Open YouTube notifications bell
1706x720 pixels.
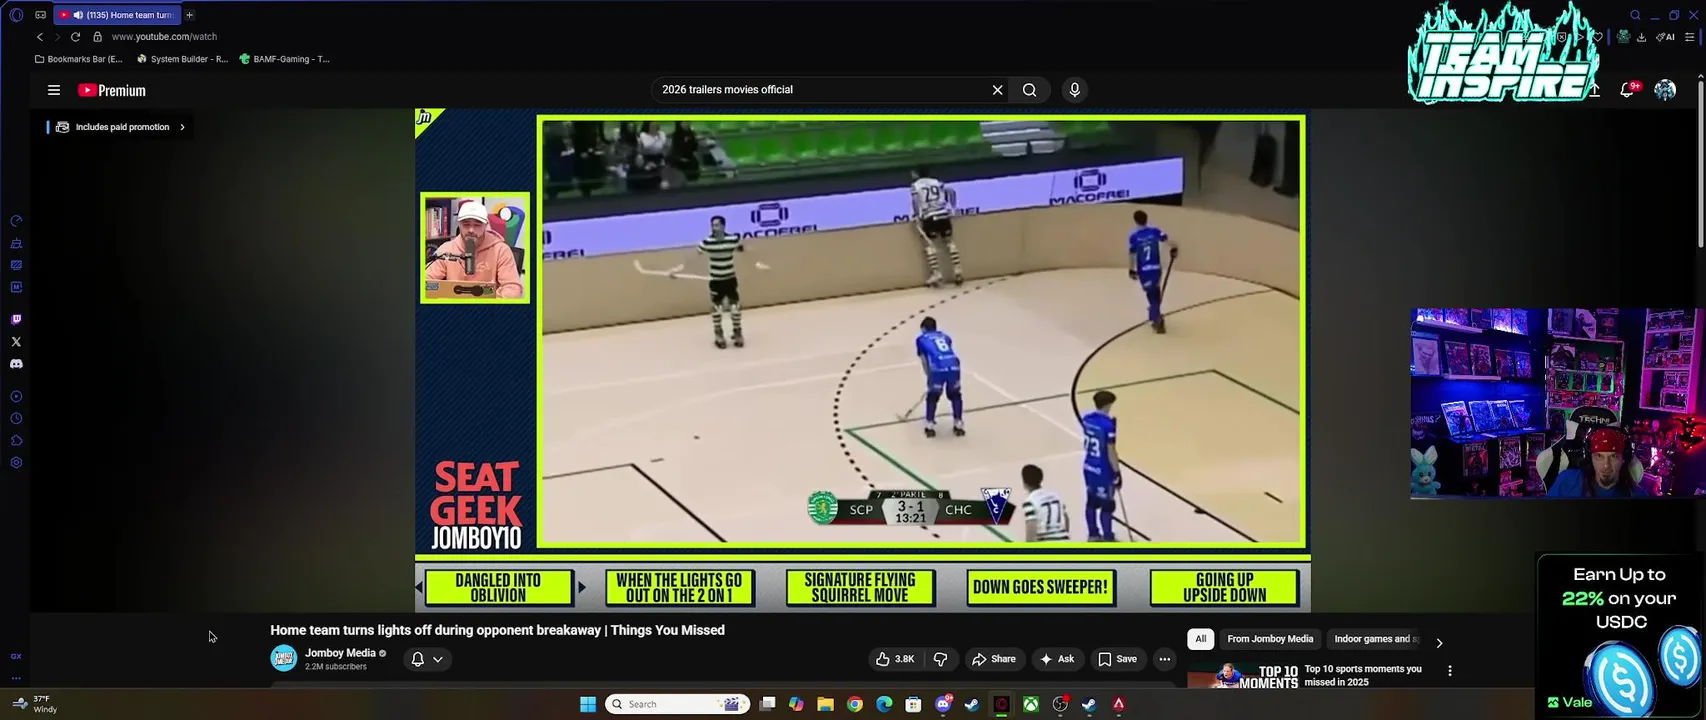(1627, 90)
